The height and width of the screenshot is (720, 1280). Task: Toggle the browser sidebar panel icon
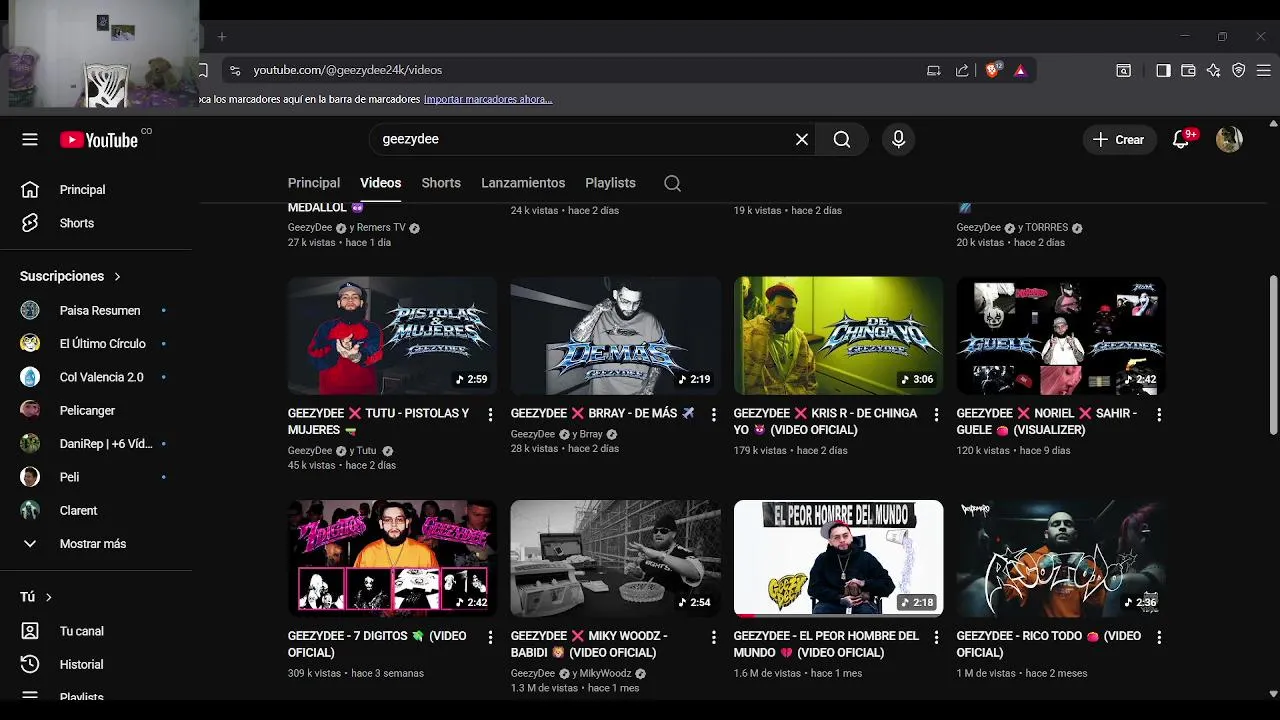pyautogui.click(x=1163, y=70)
